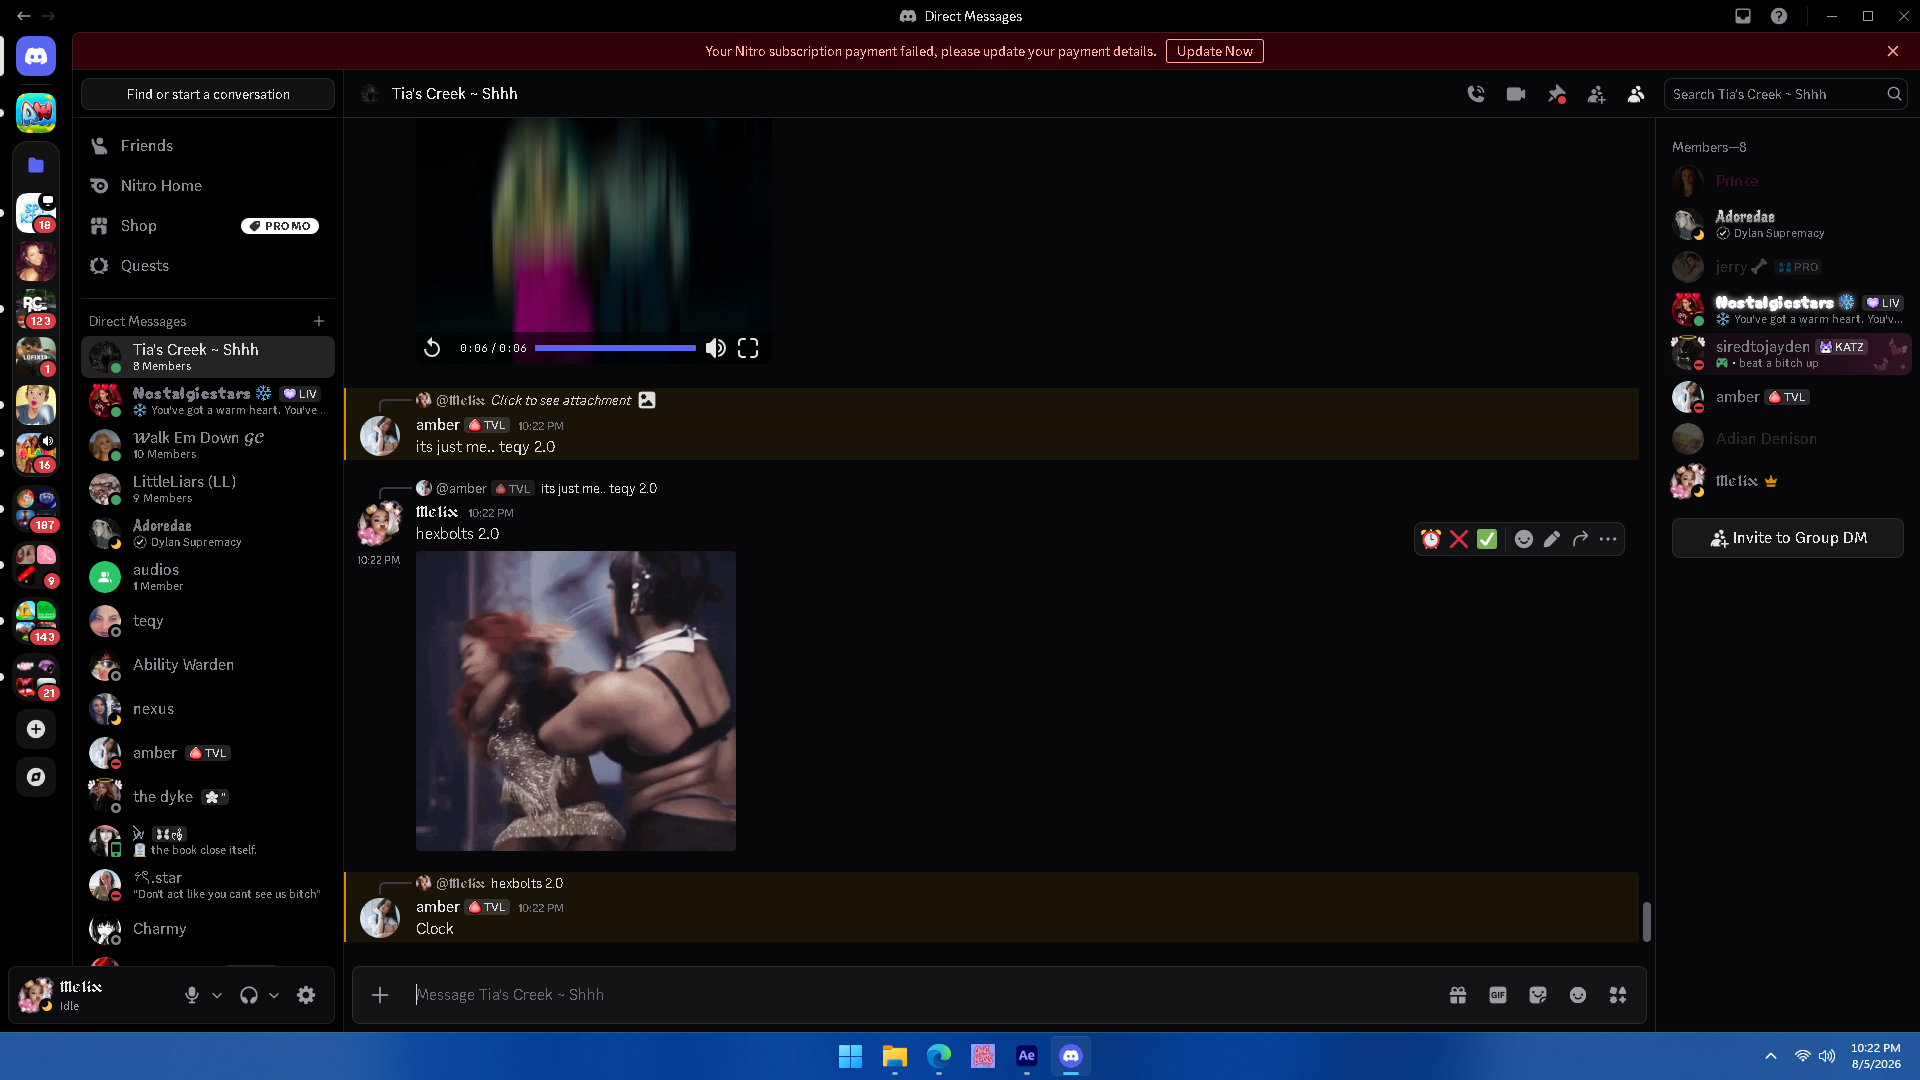Open the DM with teqy

208,621
